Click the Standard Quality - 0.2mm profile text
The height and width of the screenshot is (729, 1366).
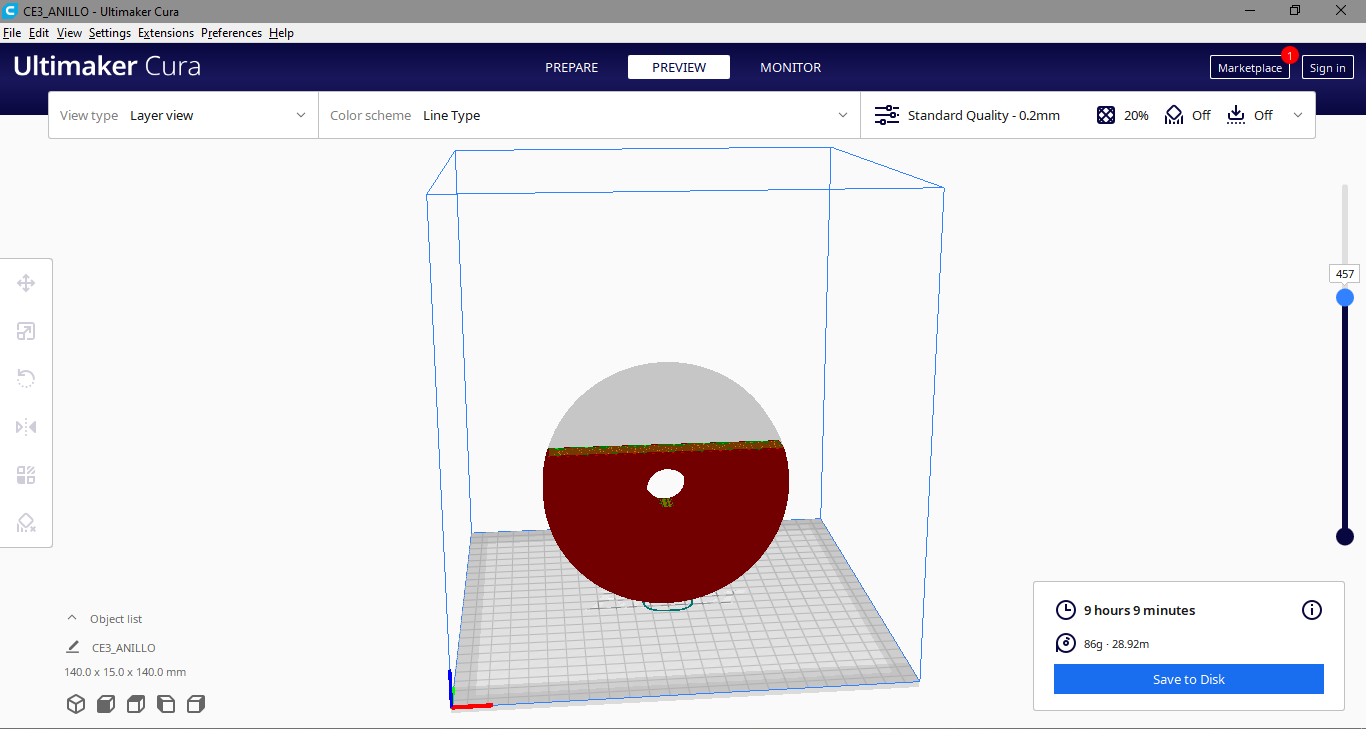click(x=984, y=115)
